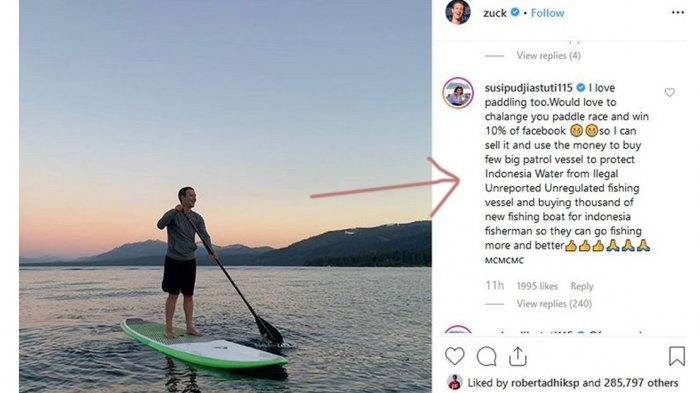Click the paddleboard photo of the post
This screenshot has width=700, height=393.
point(225,196)
